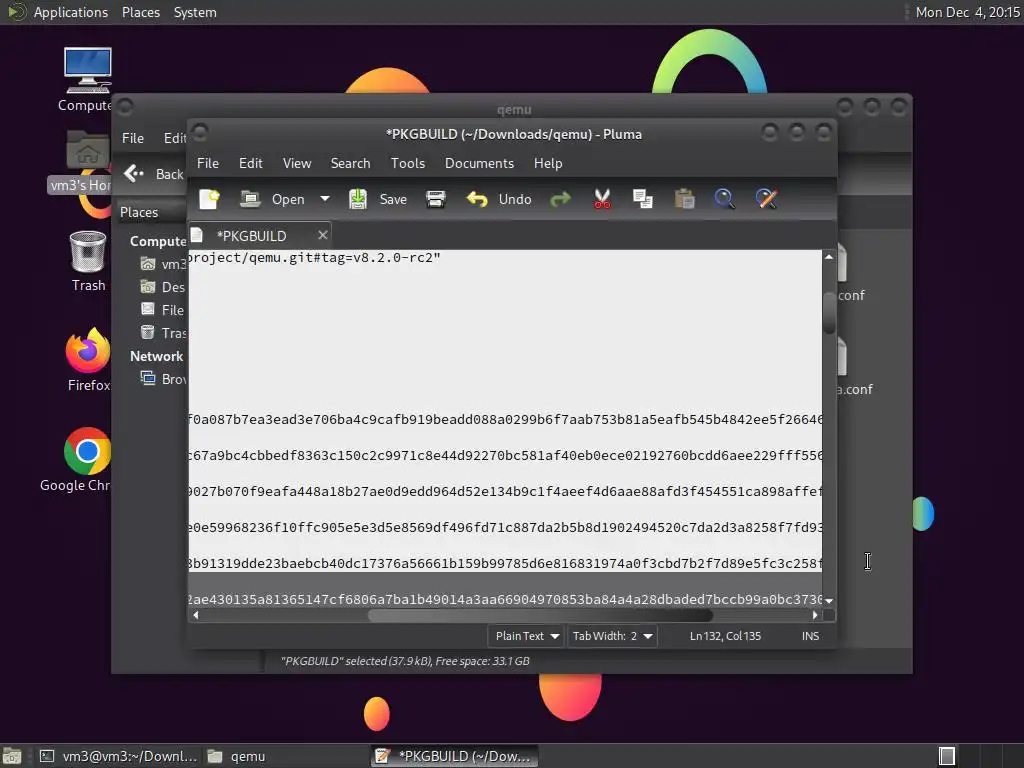Click the hash line starting 3b91319dde
1024x768 pixels.
tap(505, 563)
